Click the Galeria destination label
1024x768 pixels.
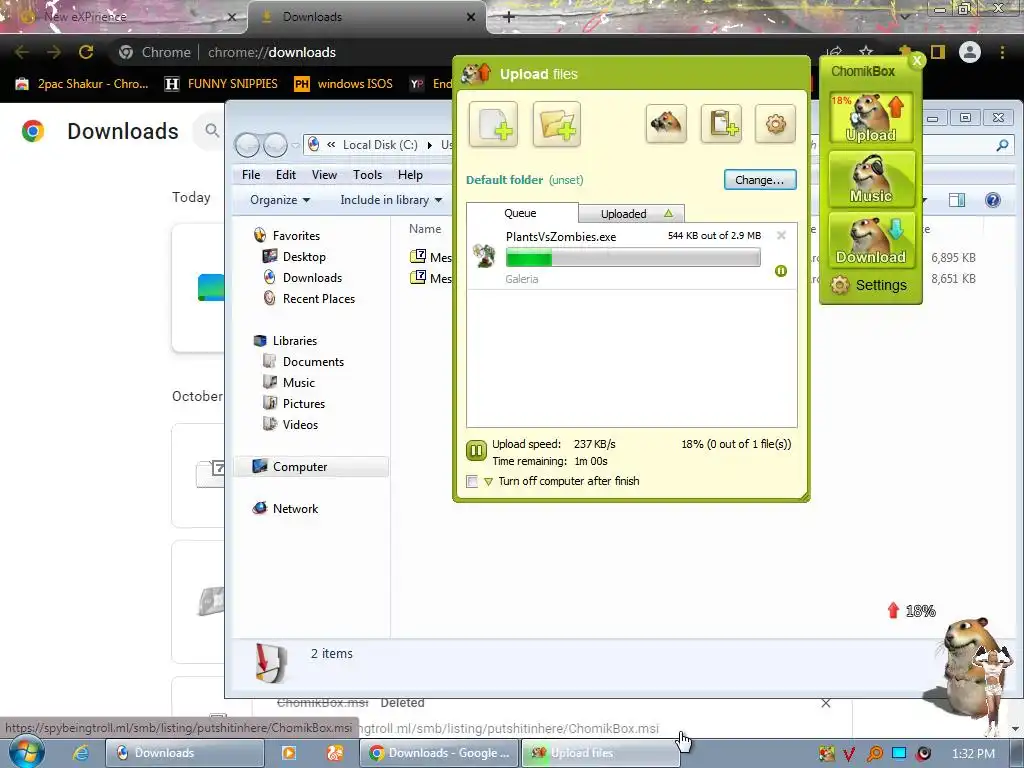522,279
